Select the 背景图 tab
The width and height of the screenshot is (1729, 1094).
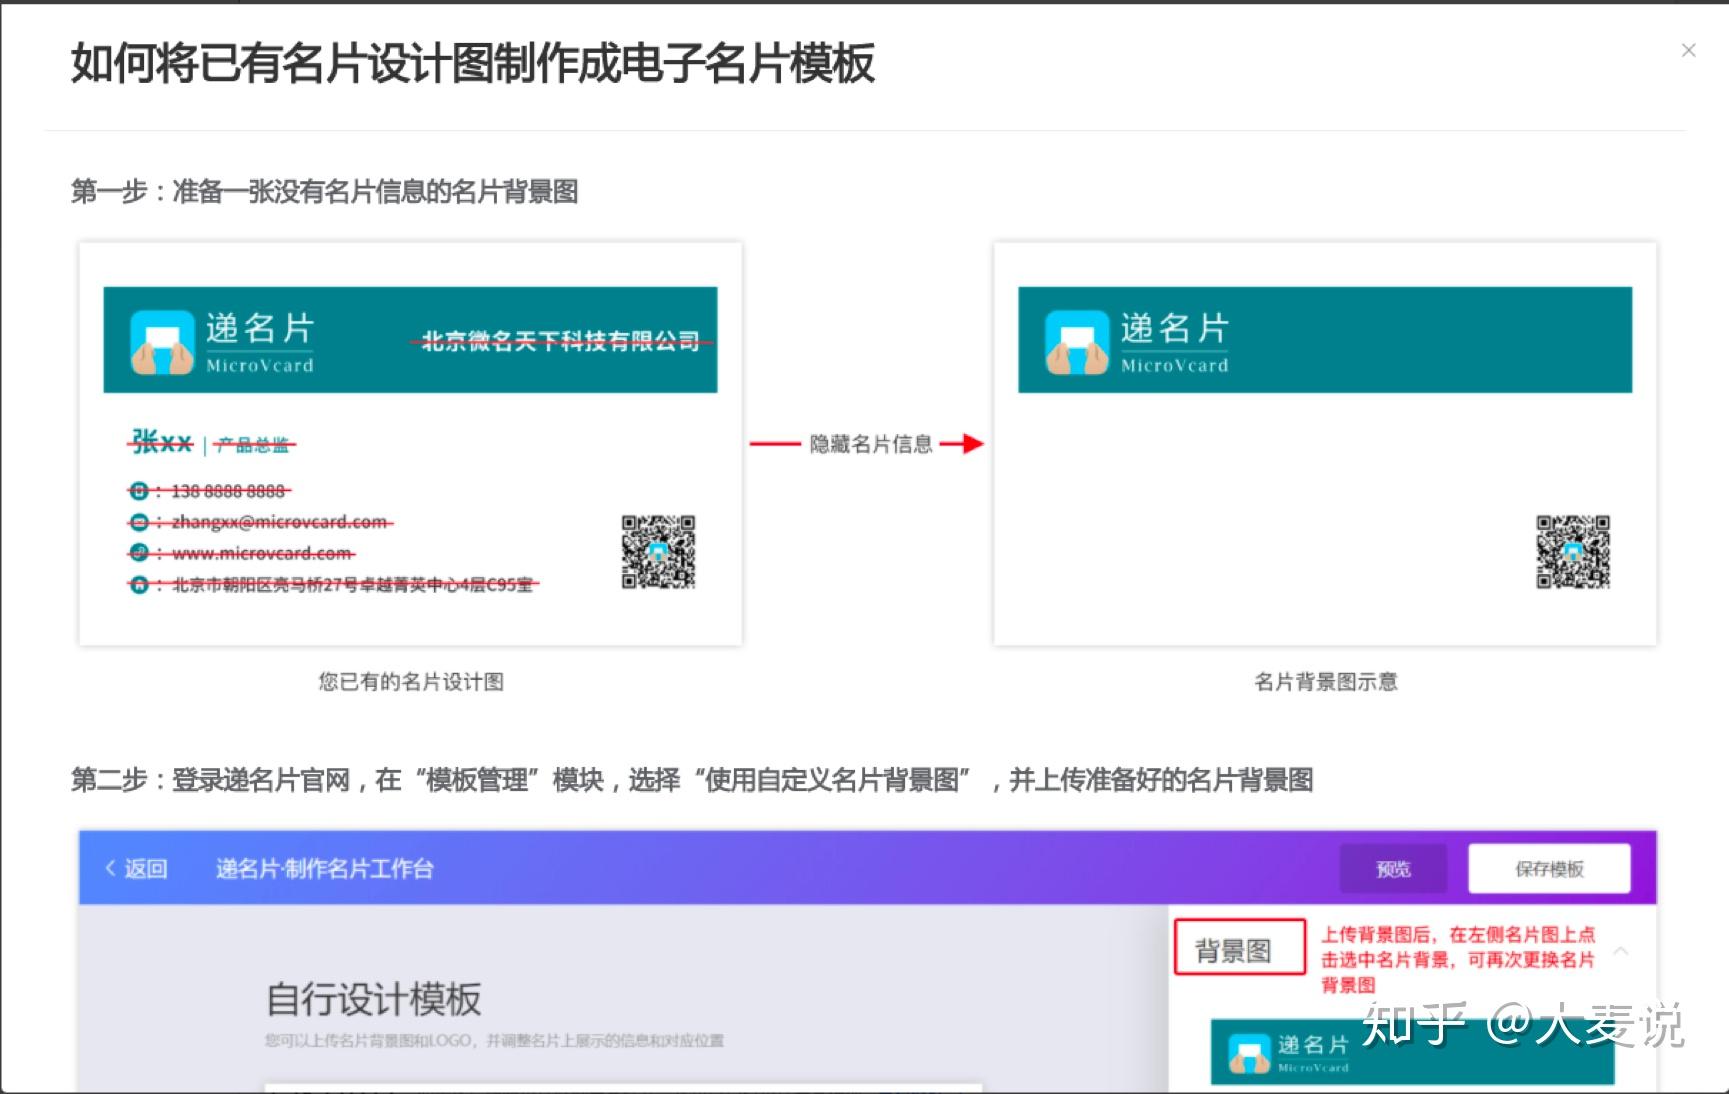[x=1239, y=948]
